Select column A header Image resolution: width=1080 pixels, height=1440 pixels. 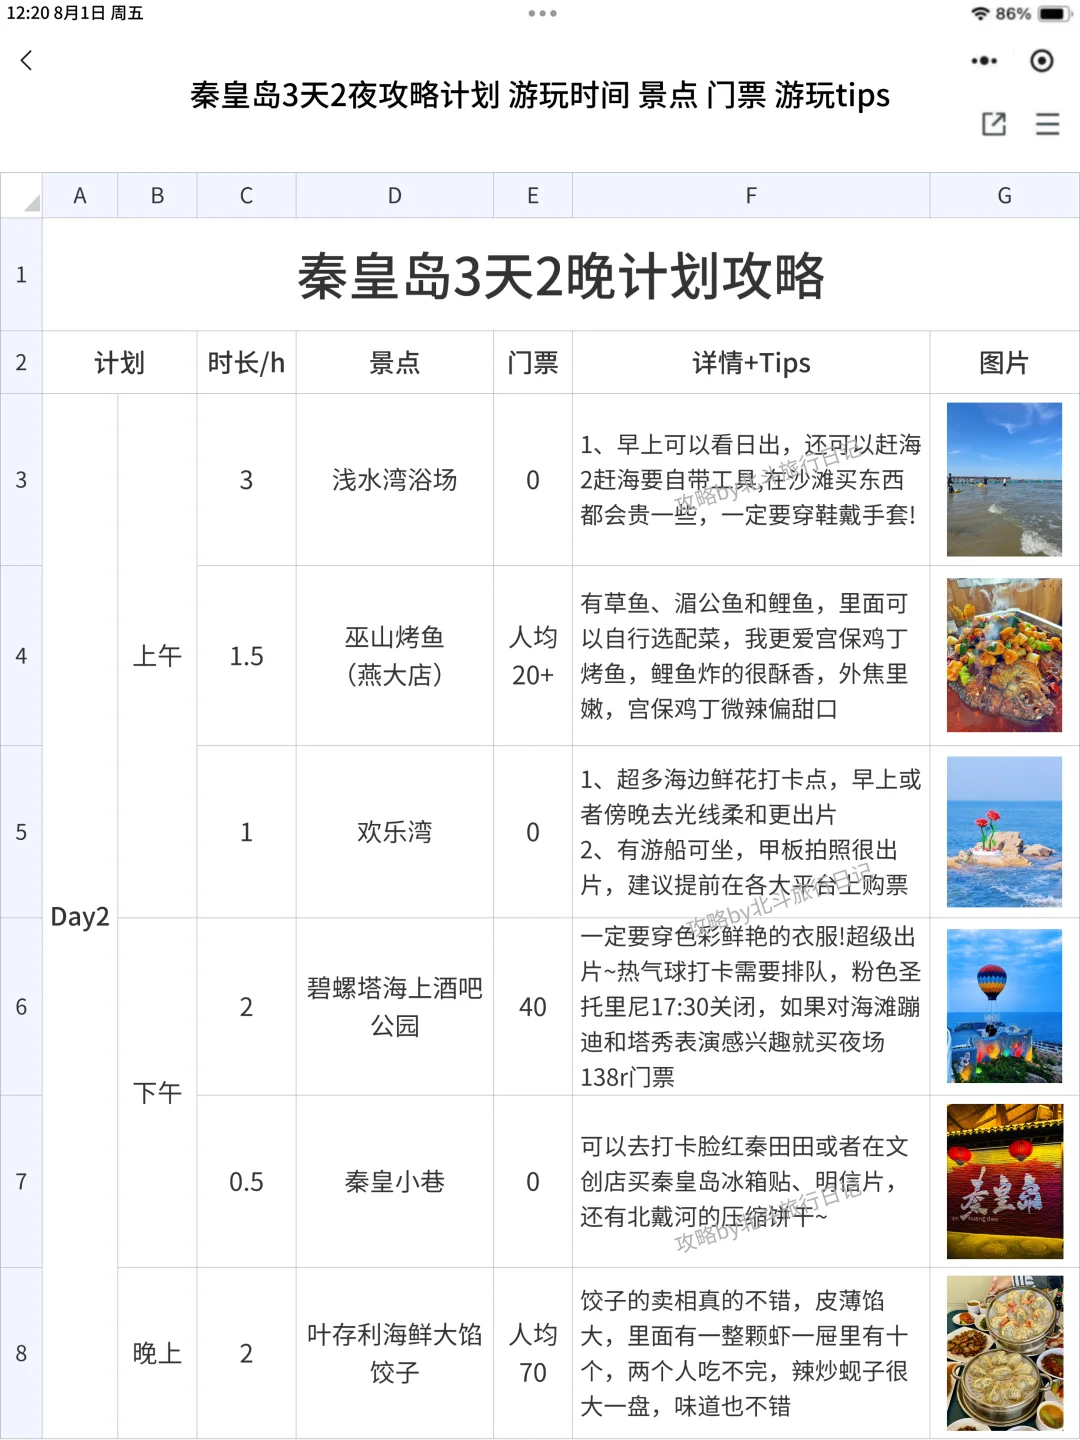(80, 196)
